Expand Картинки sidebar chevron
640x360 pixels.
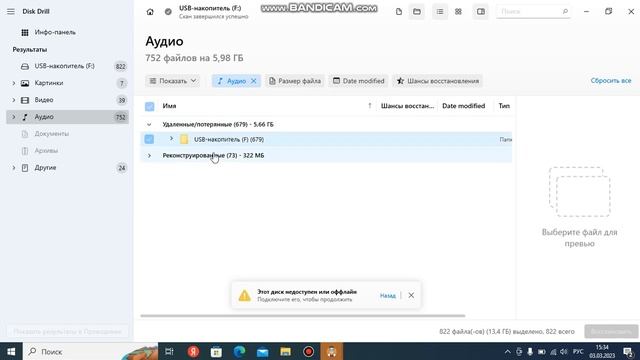click(13, 83)
